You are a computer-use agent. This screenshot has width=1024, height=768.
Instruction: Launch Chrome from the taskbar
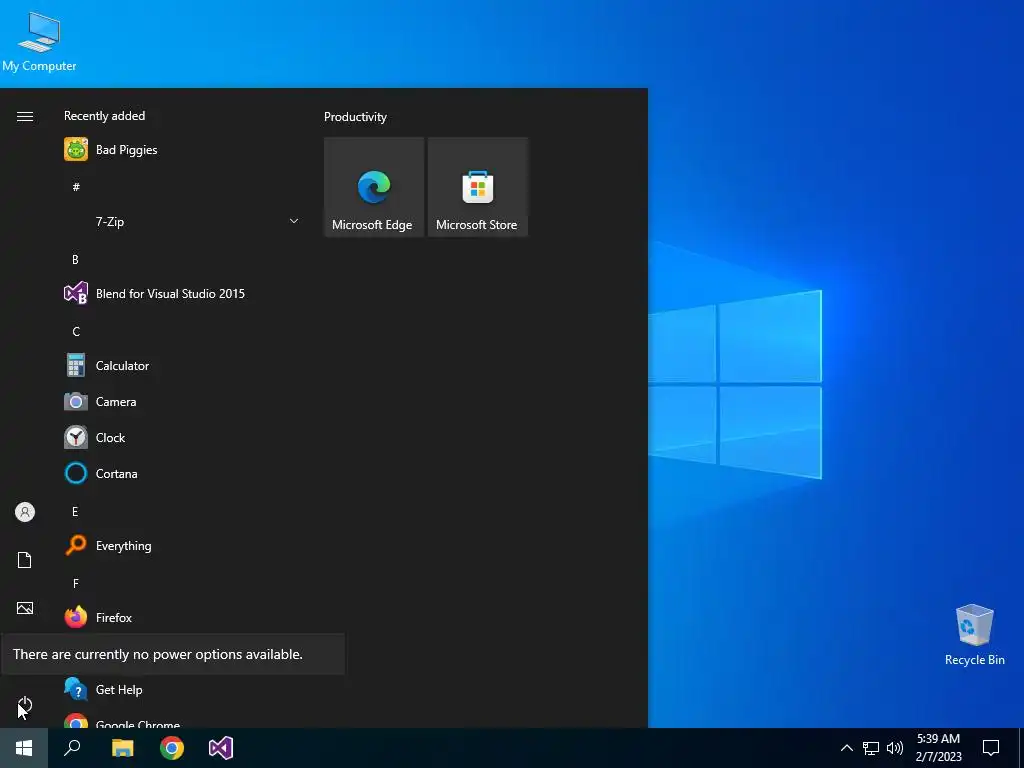pyautogui.click(x=172, y=748)
